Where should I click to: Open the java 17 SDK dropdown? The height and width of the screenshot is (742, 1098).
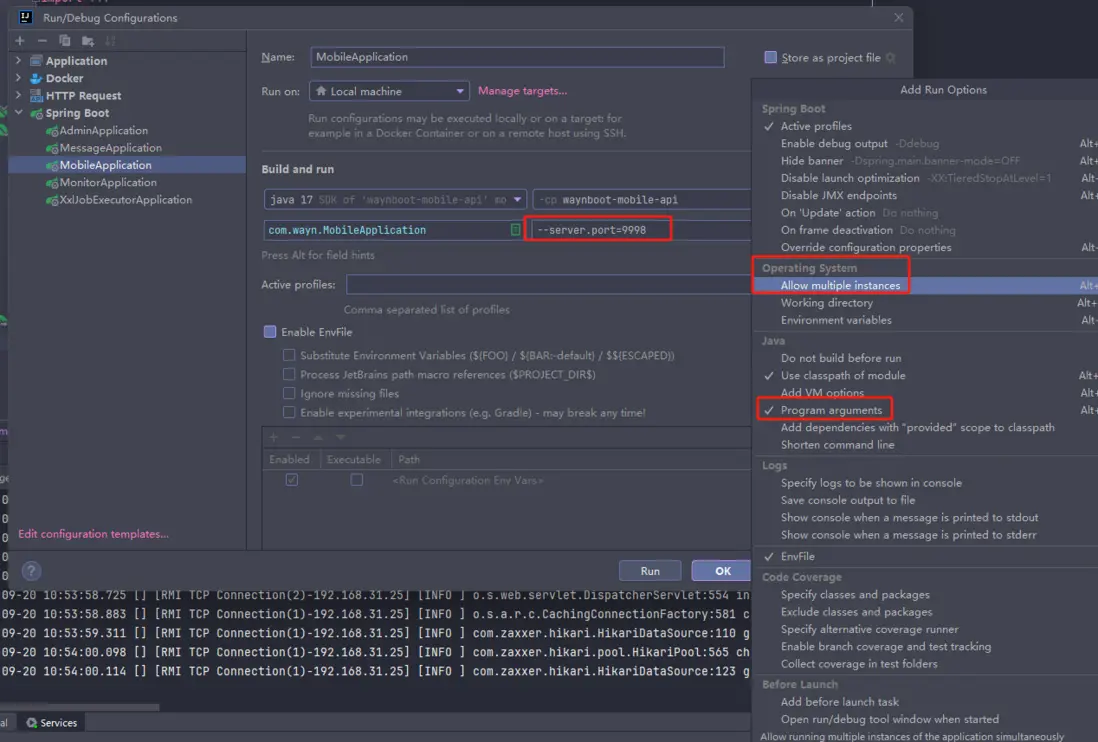(x=395, y=200)
